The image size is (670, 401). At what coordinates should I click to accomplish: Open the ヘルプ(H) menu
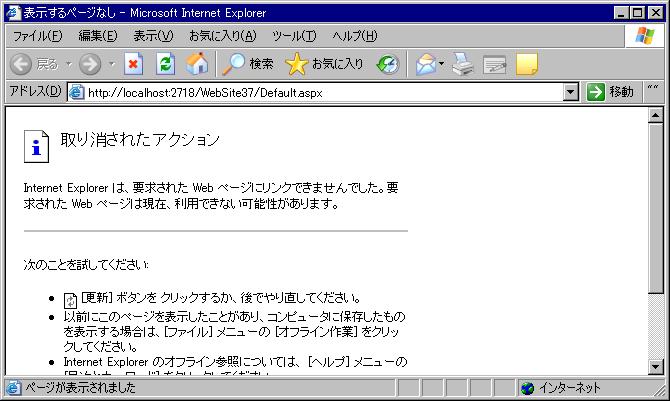pyautogui.click(x=355, y=36)
